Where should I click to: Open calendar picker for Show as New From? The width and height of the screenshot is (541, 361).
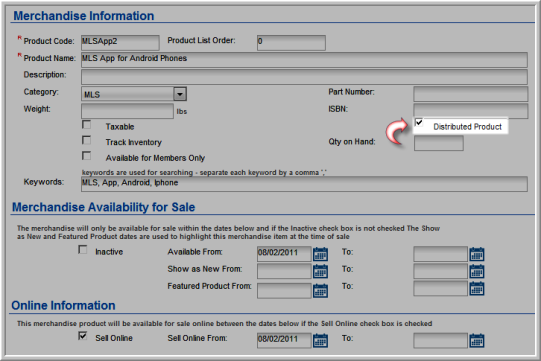pos(320,271)
